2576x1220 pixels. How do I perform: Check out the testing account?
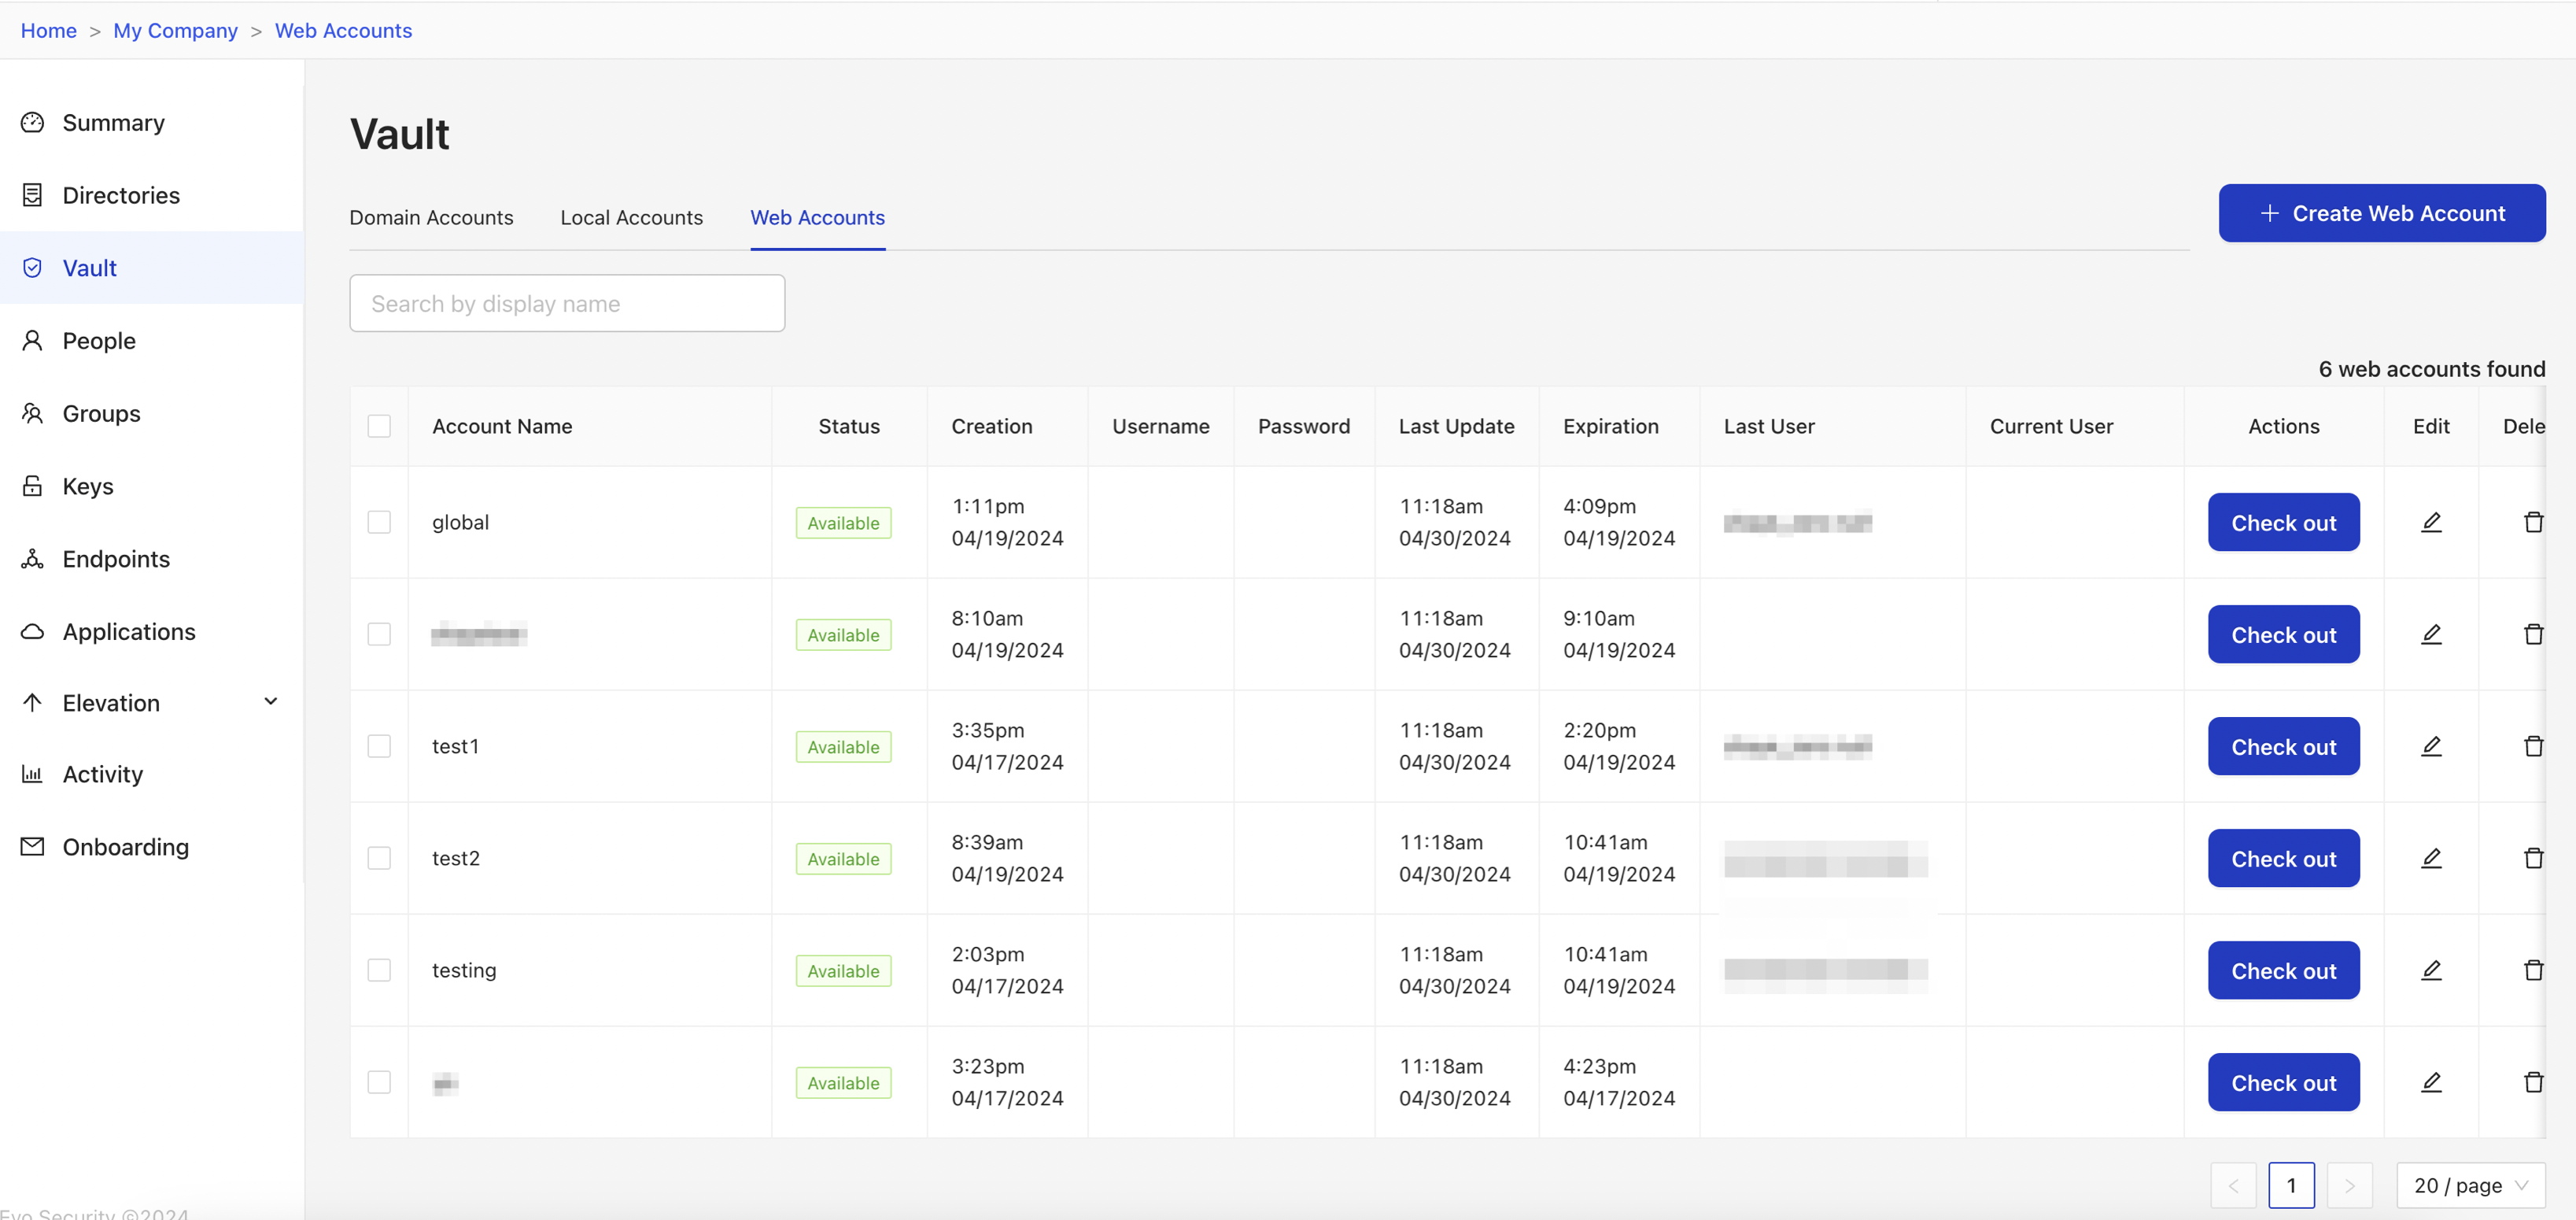click(x=2283, y=970)
